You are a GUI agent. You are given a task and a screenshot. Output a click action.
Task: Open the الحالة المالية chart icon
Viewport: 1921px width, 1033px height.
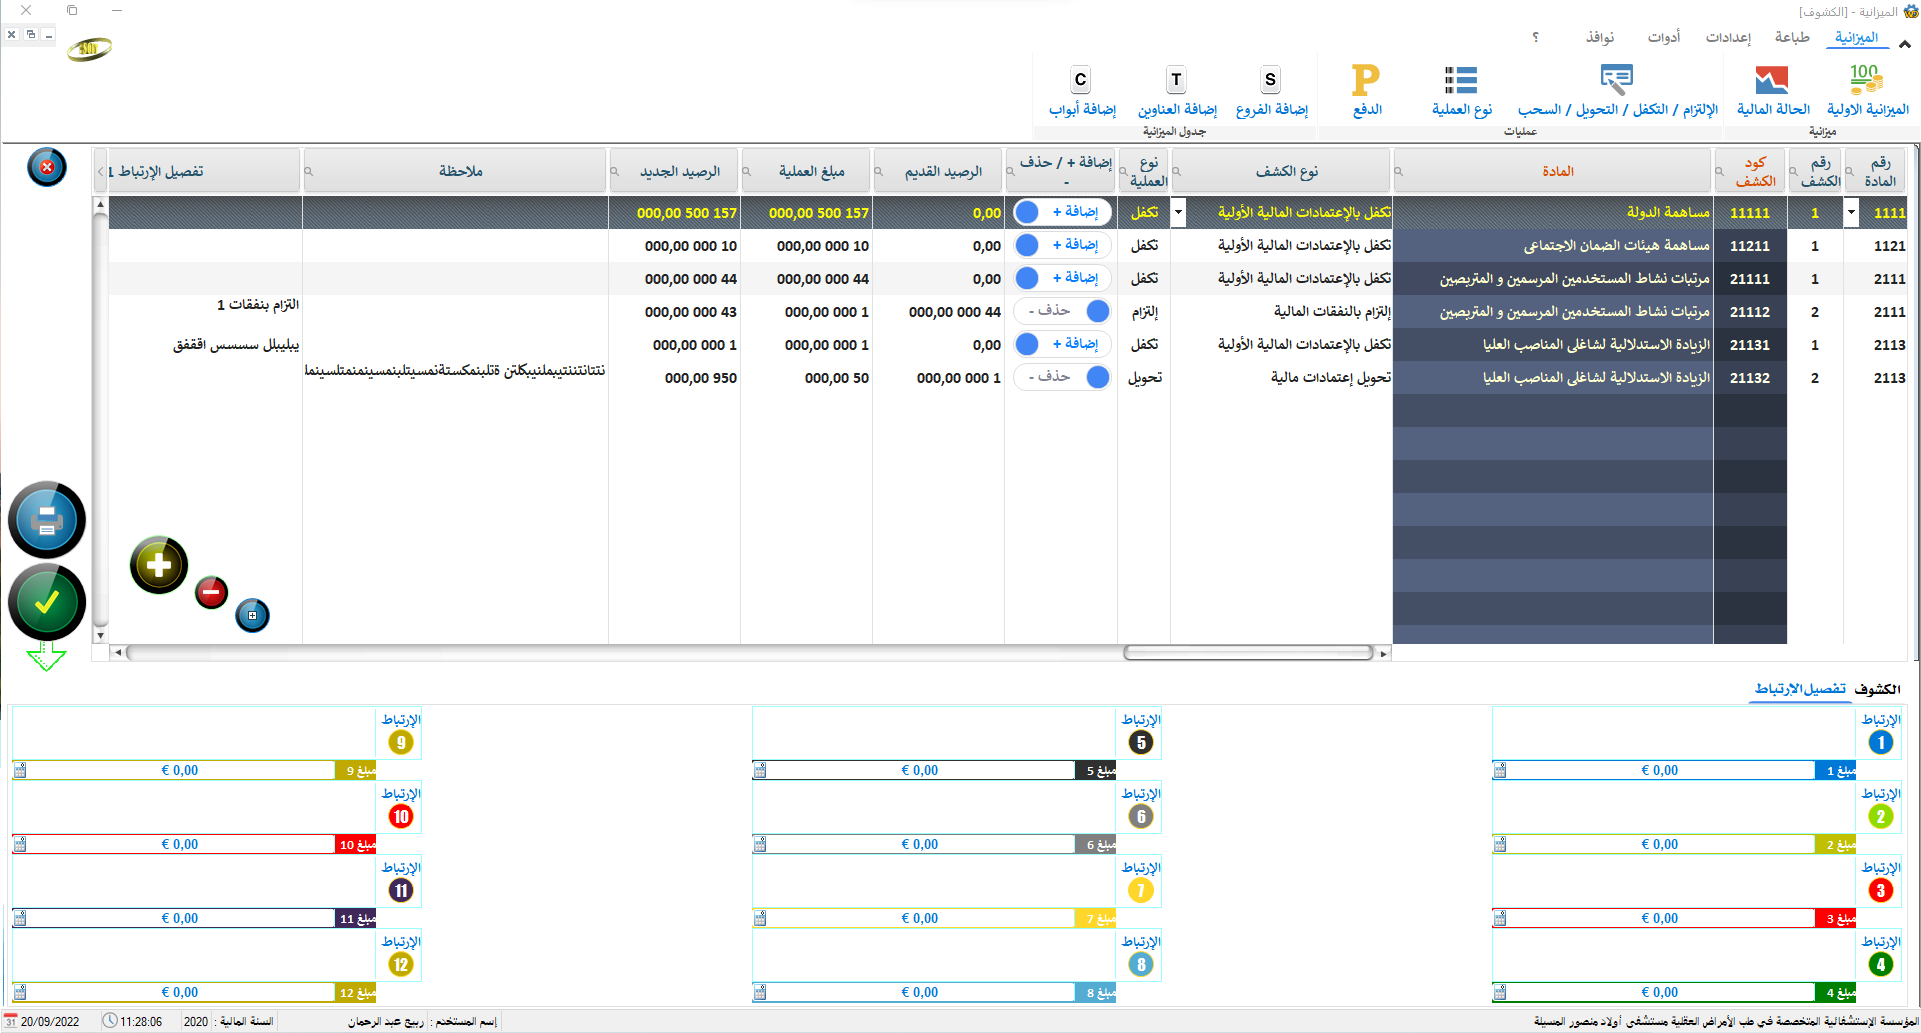pos(1772,80)
